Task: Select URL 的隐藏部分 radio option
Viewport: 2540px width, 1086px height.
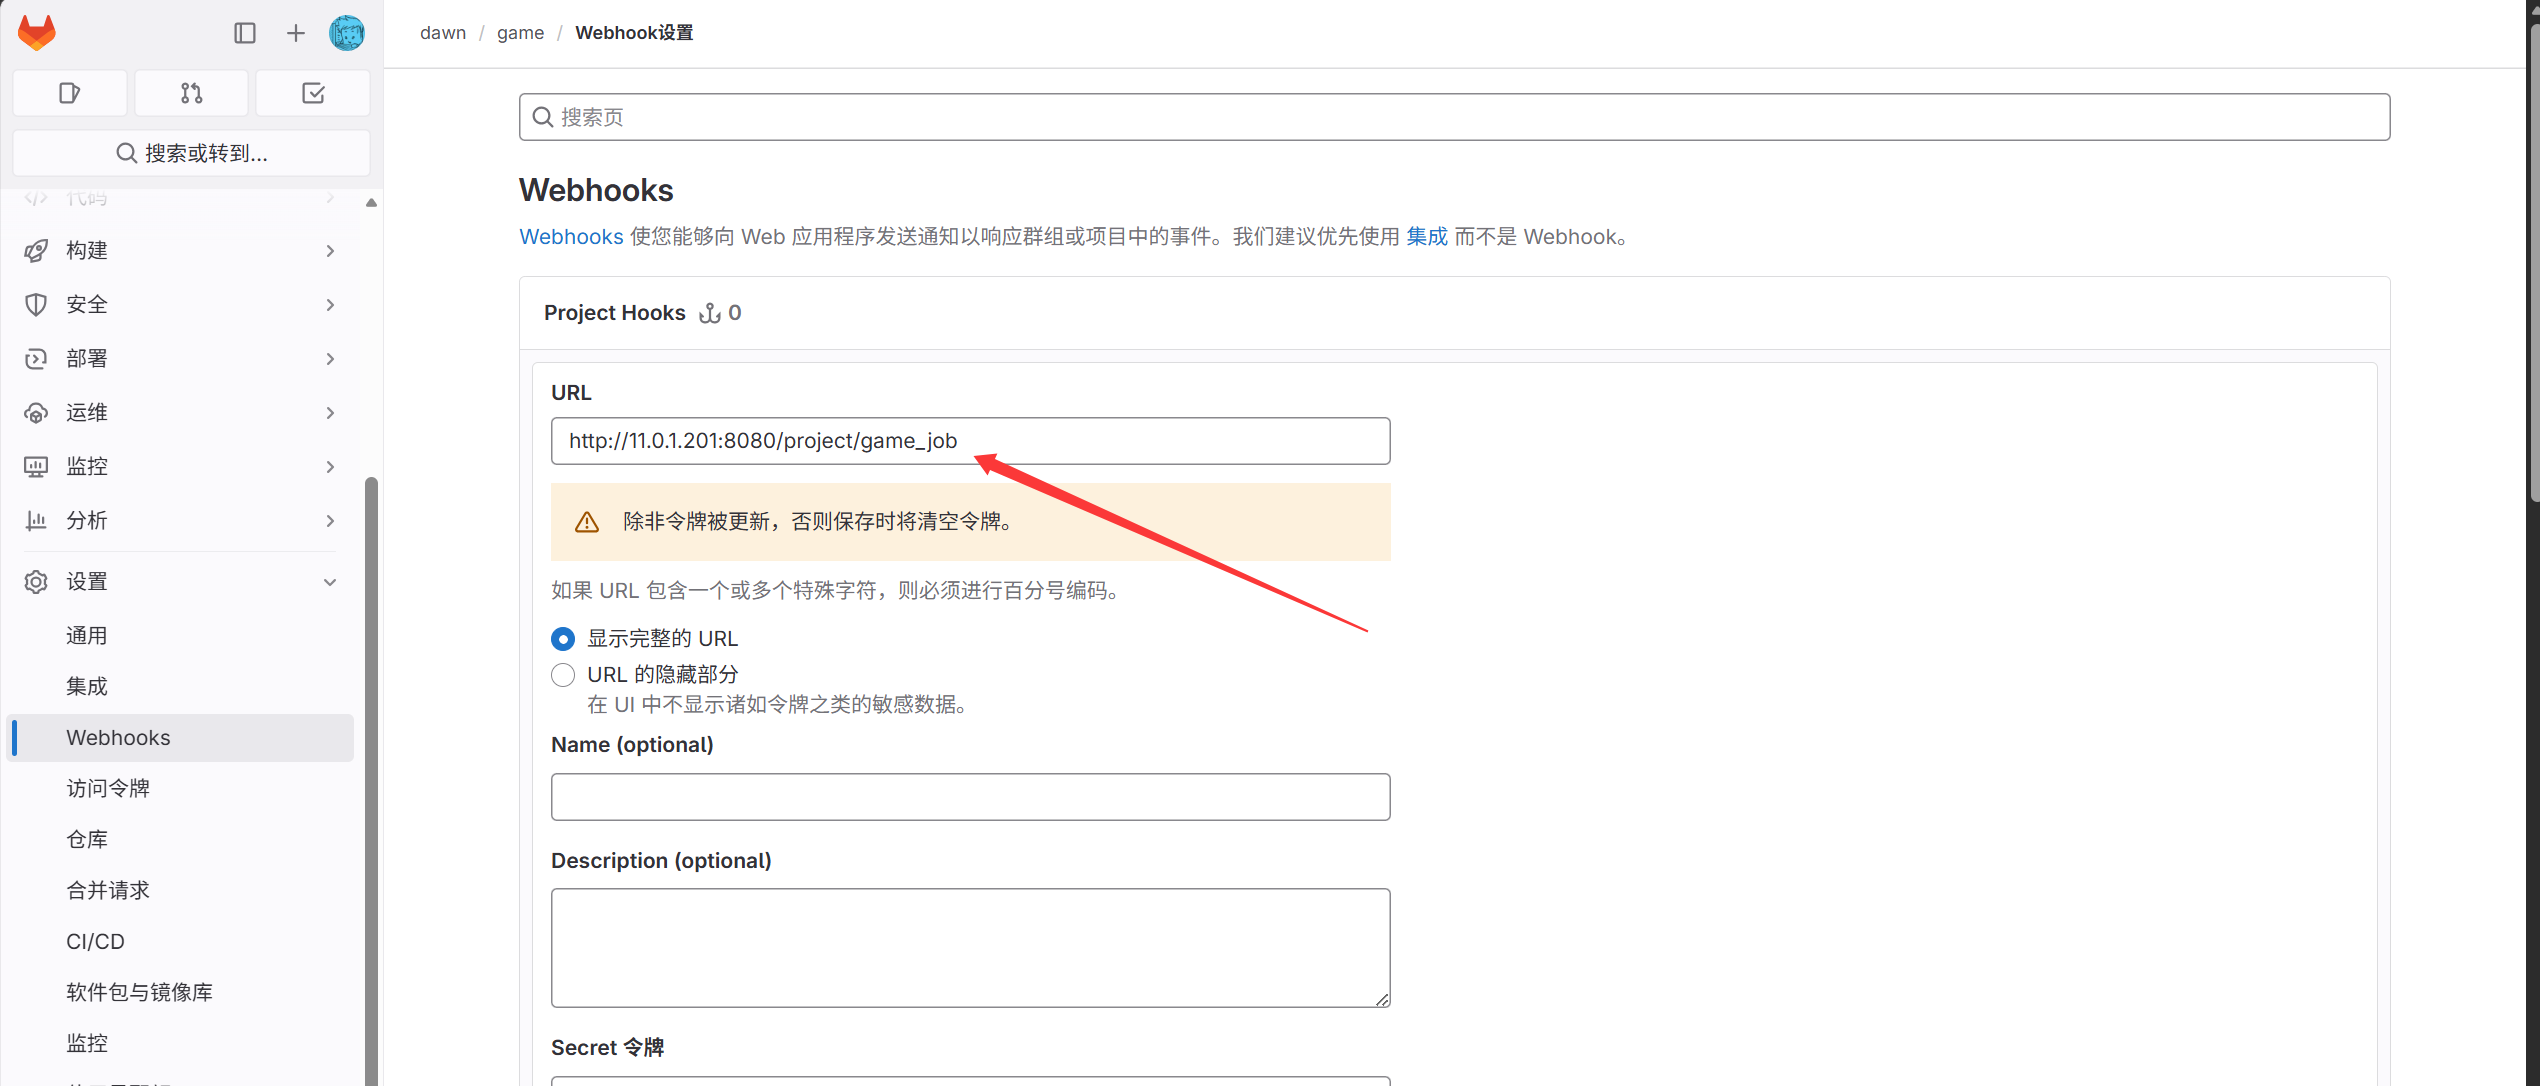Action: pos(563,675)
